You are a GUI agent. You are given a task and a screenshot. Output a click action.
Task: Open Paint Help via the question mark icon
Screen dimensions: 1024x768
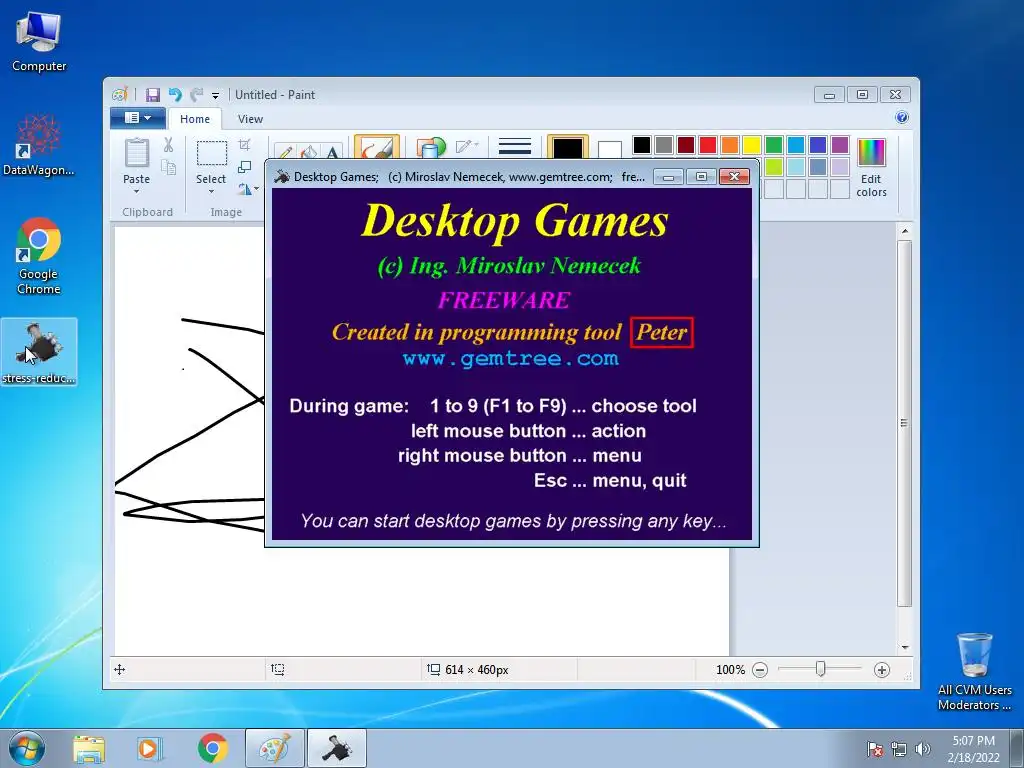pos(902,118)
